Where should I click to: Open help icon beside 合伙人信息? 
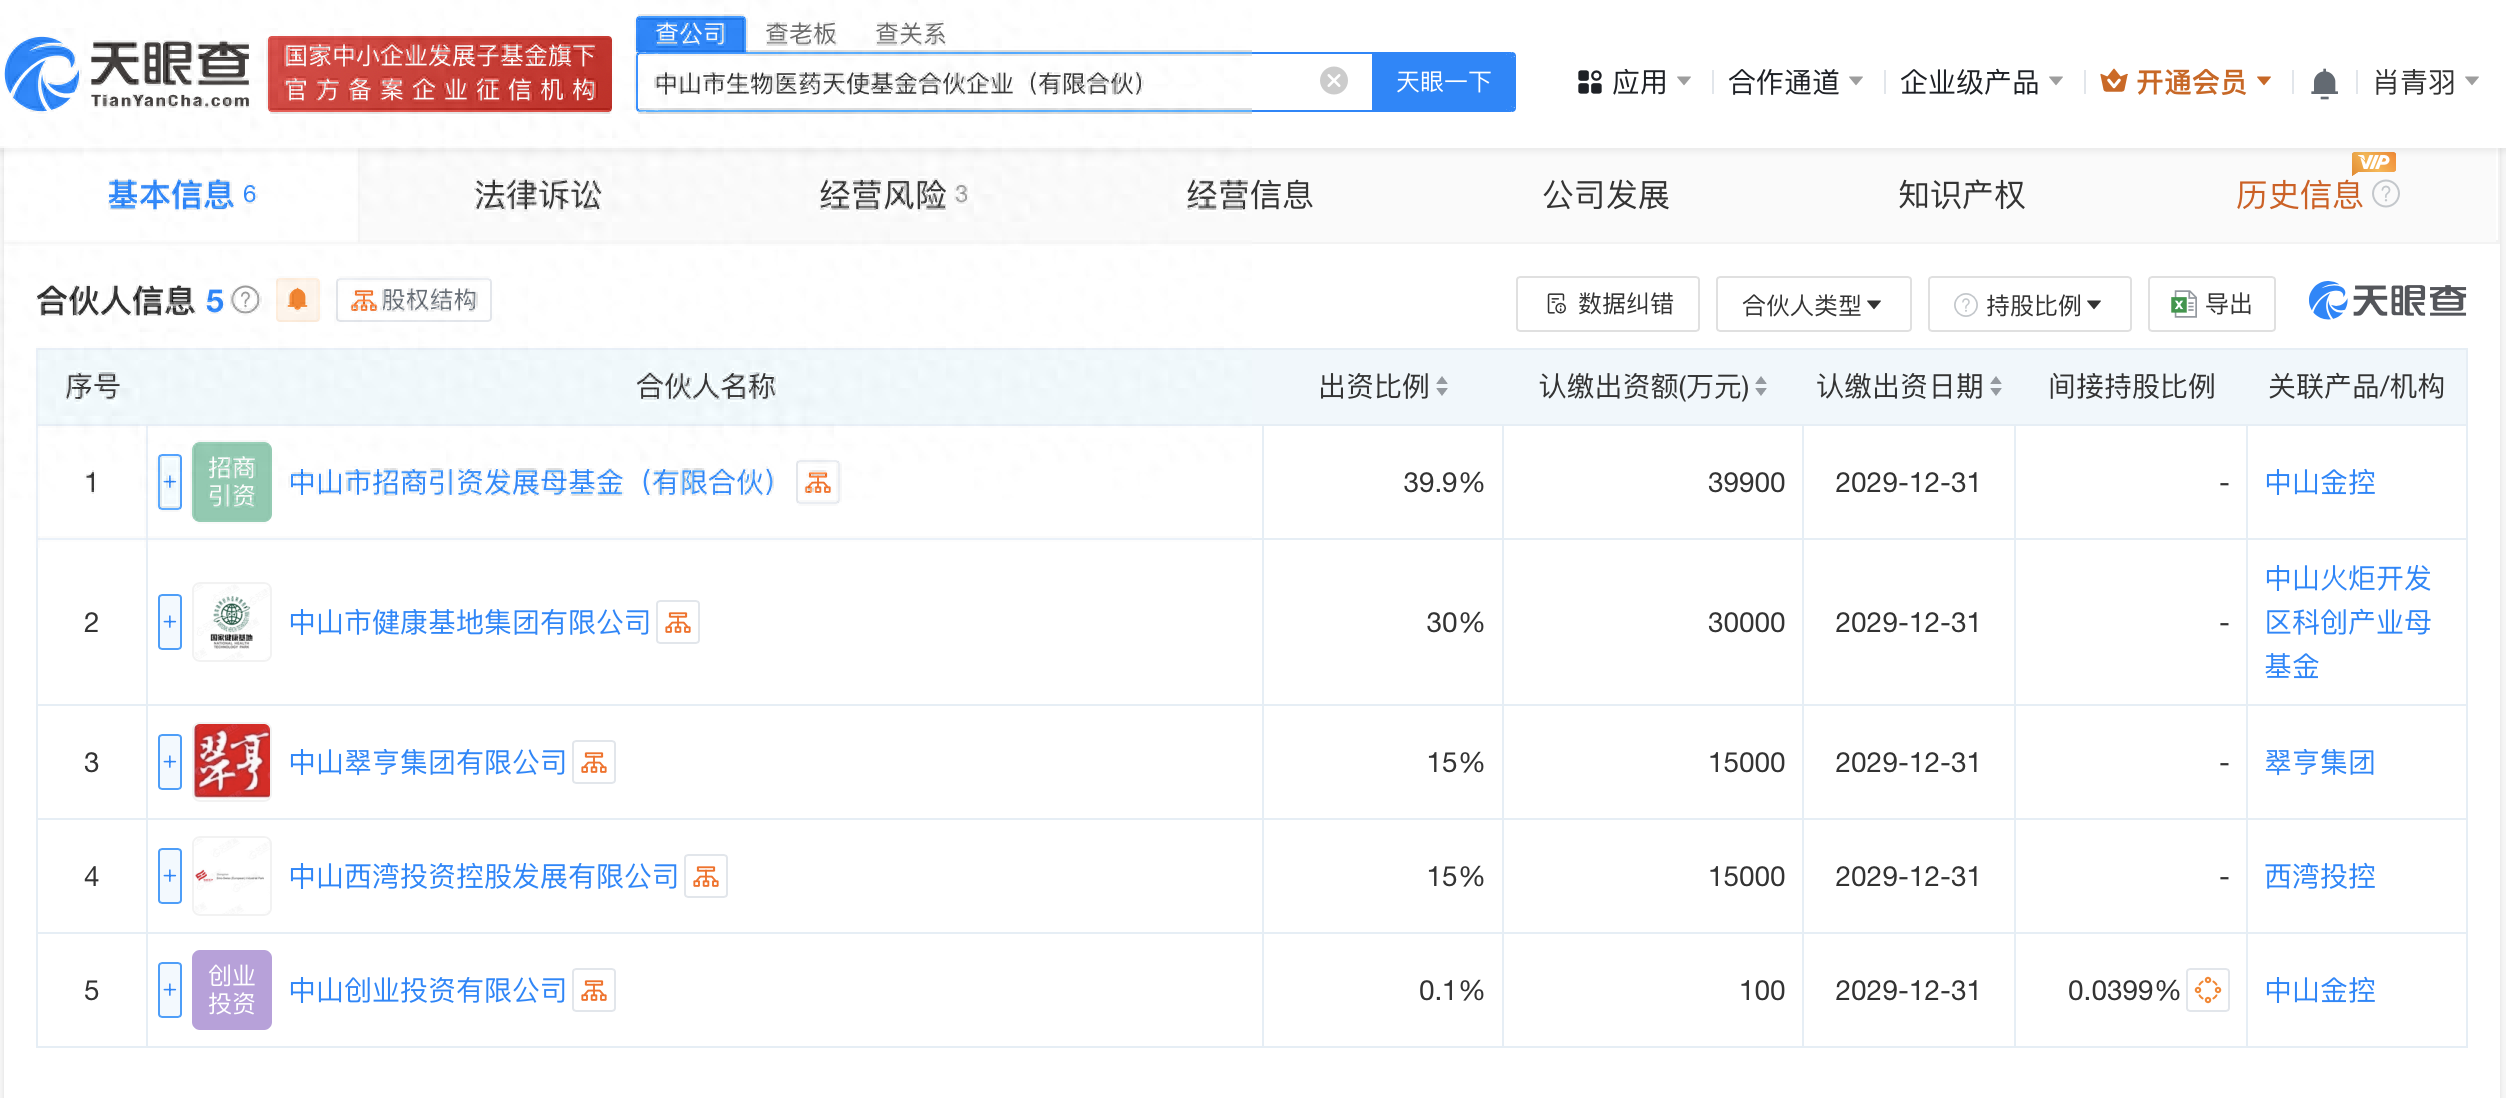[x=245, y=300]
